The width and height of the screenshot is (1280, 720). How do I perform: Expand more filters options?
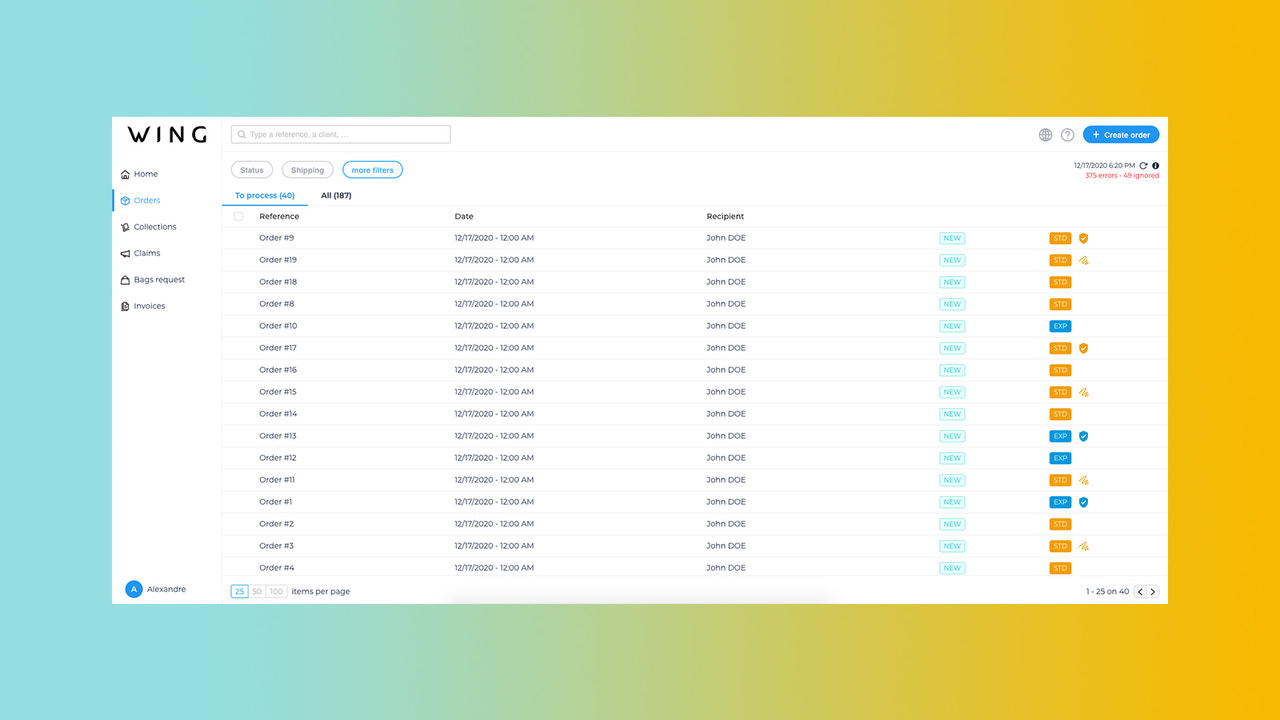coord(372,169)
